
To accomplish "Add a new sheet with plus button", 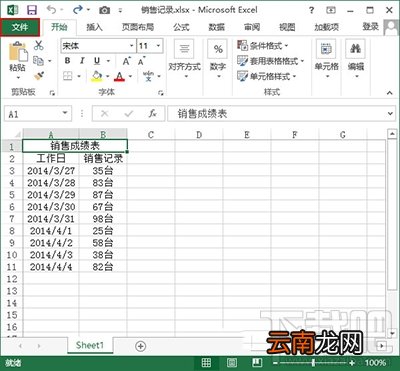I will coord(141,346).
